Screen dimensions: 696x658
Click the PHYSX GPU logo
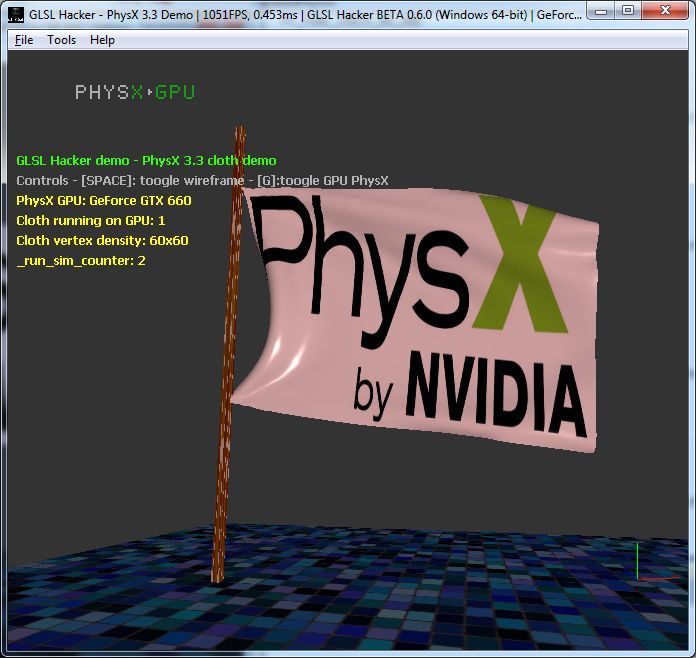point(135,92)
